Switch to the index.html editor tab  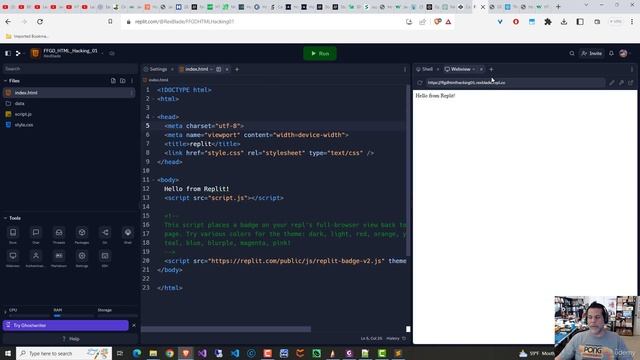[x=196, y=69]
